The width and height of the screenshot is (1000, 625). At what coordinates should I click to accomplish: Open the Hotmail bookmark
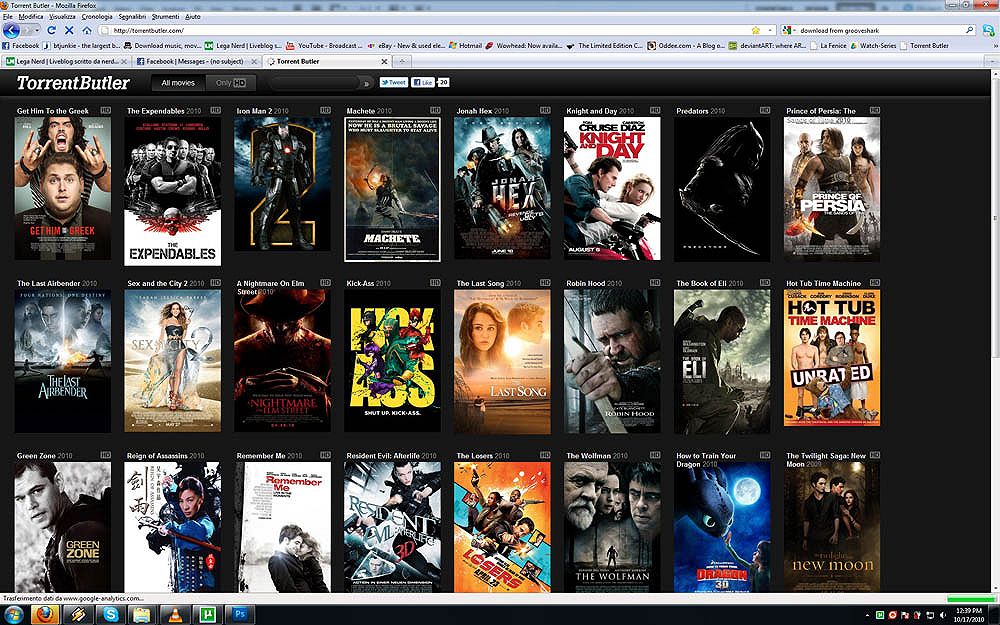466,46
